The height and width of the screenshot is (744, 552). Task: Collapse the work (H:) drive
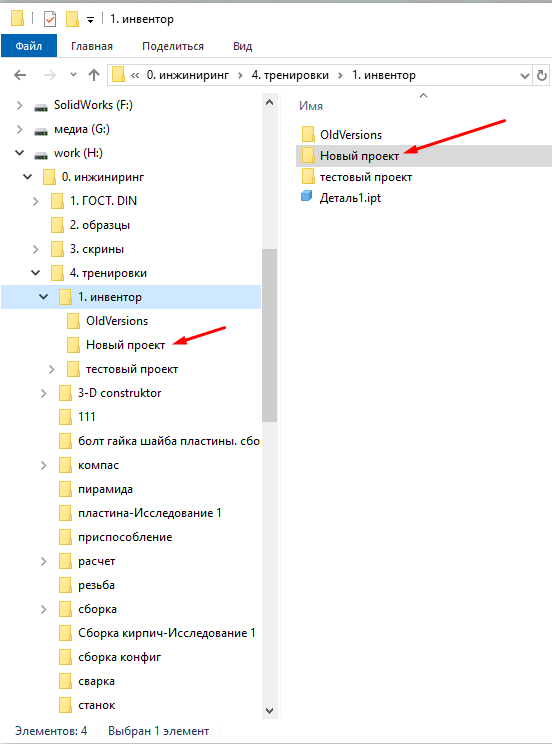click(x=19, y=153)
